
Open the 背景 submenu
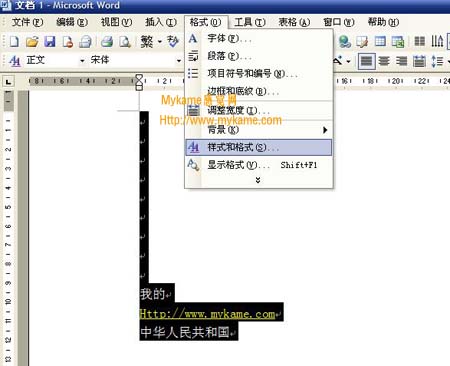[259, 130]
